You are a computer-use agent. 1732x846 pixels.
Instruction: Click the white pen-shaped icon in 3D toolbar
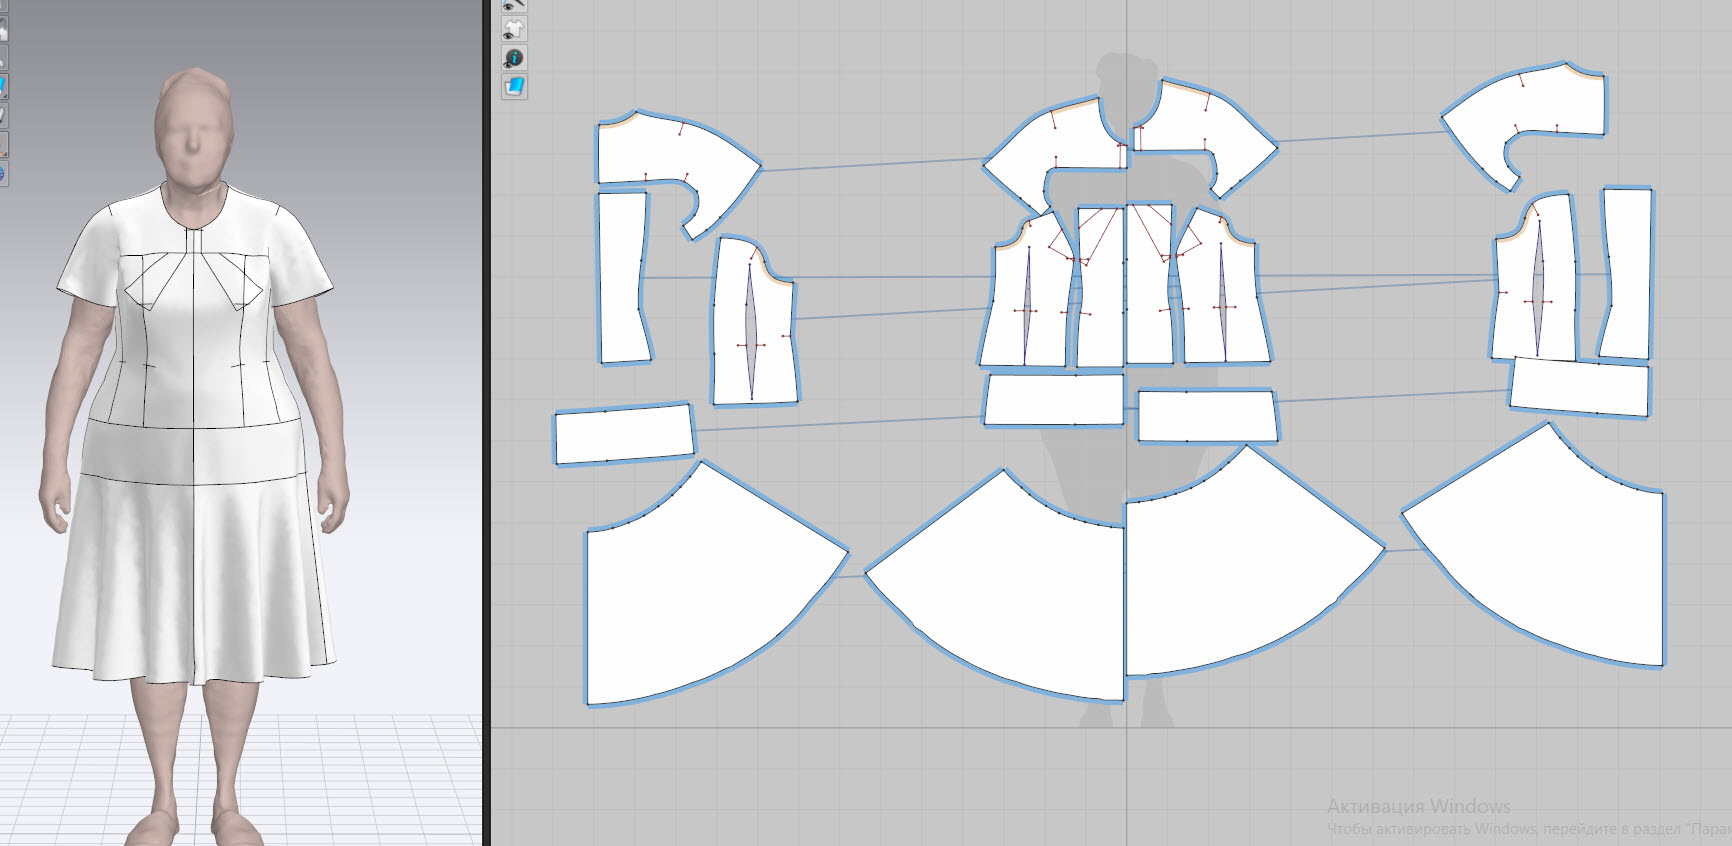3,115
